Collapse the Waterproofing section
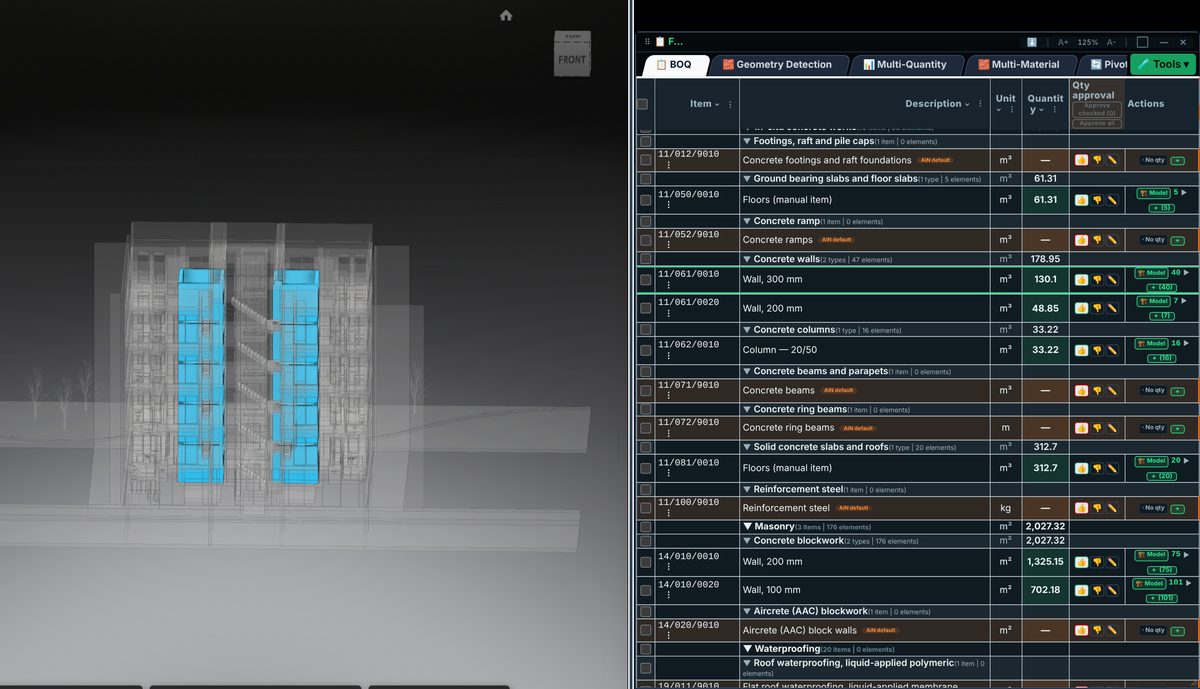The image size is (1200, 689). [x=748, y=649]
